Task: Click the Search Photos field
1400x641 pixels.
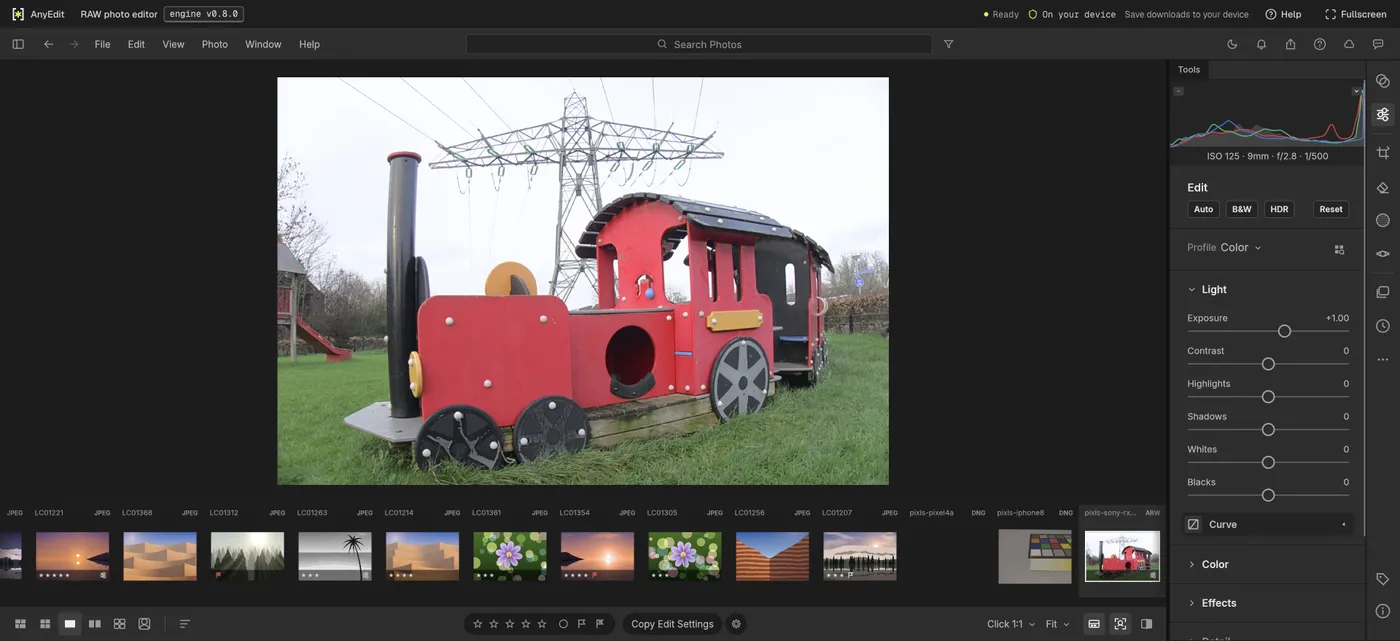Action: [x=699, y=44]
